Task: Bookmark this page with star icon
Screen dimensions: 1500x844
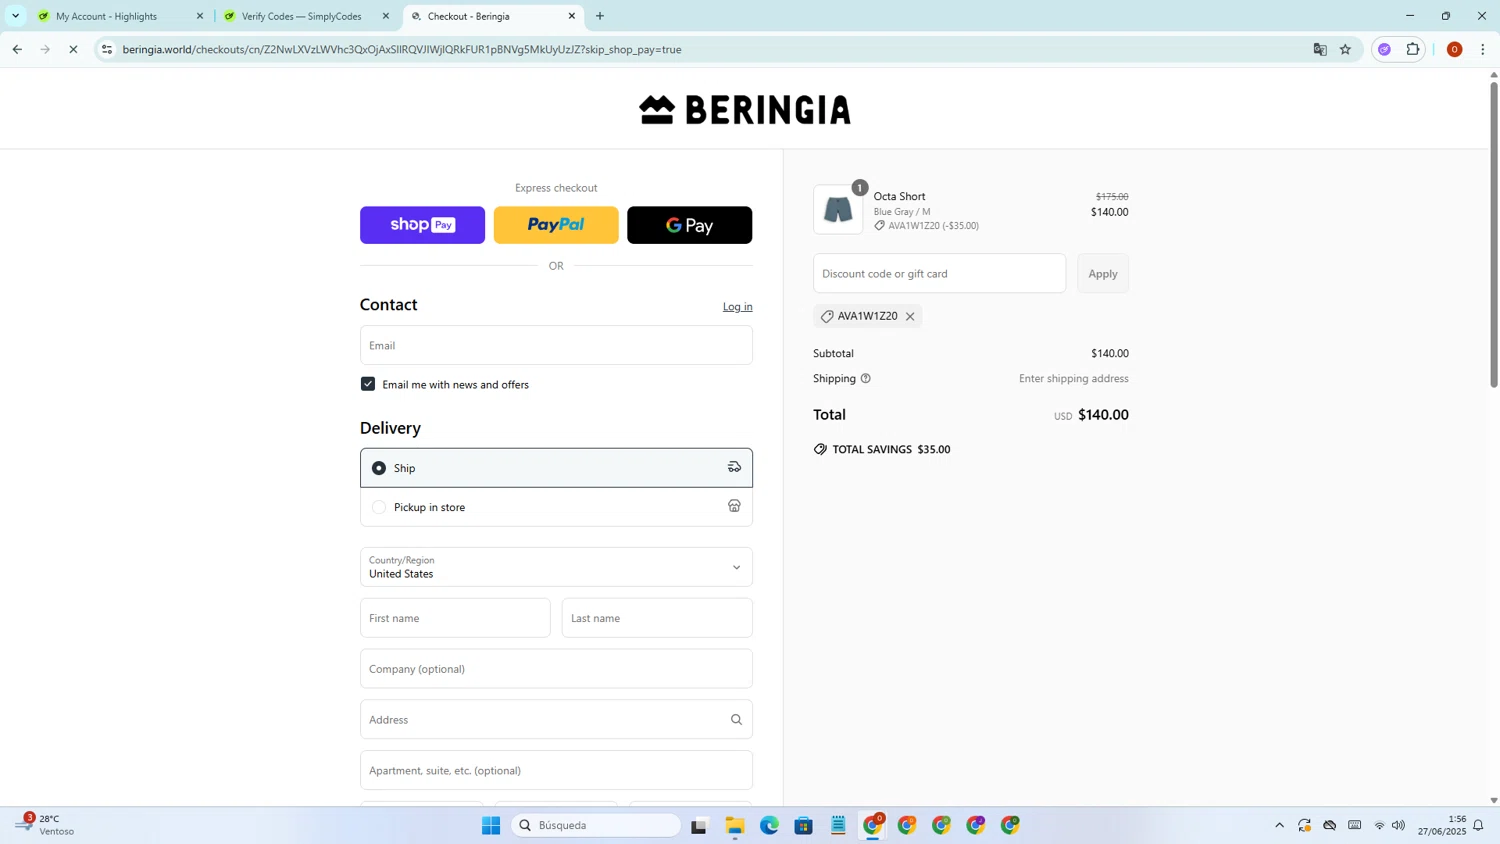Action: click(1345, 49)
